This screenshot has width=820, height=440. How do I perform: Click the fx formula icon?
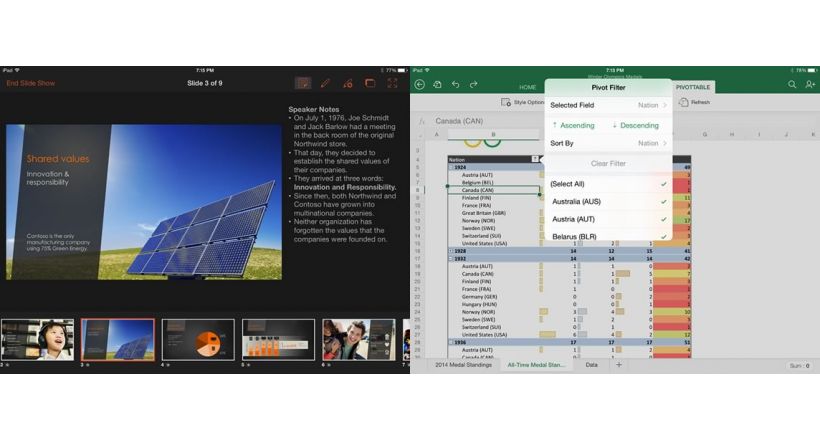click(x=422, y=121)
